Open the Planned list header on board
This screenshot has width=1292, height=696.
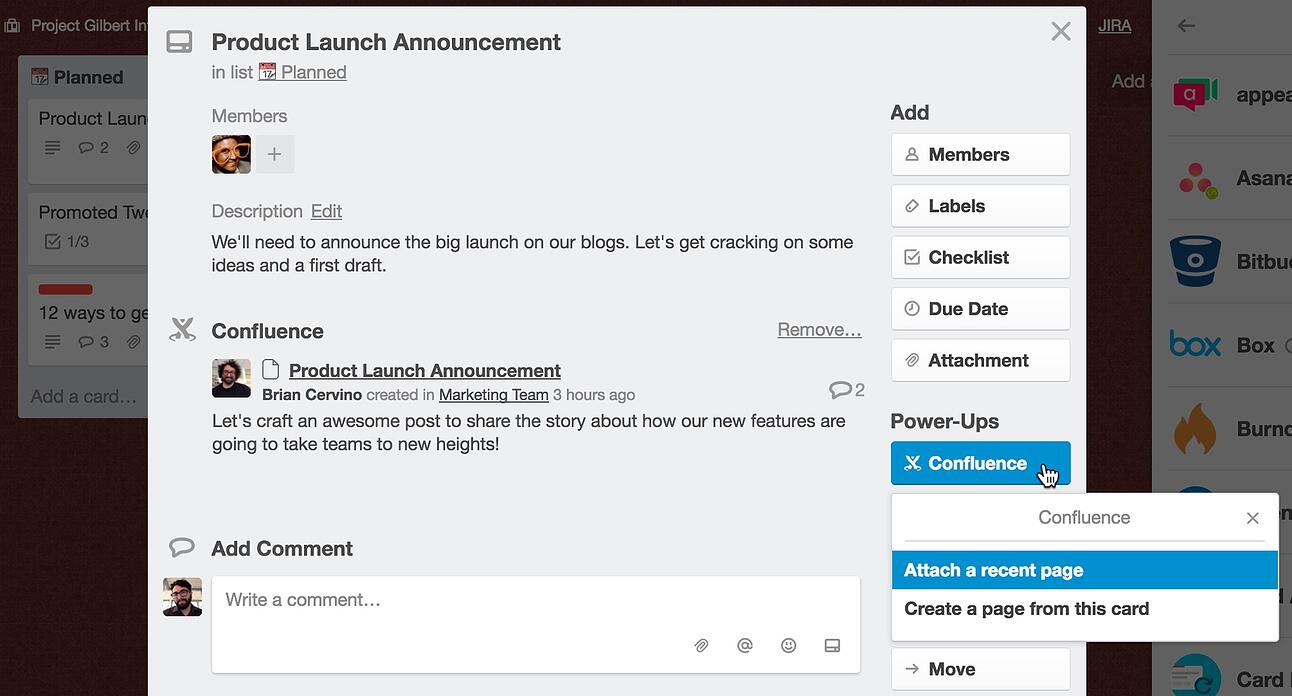point(88,77)
